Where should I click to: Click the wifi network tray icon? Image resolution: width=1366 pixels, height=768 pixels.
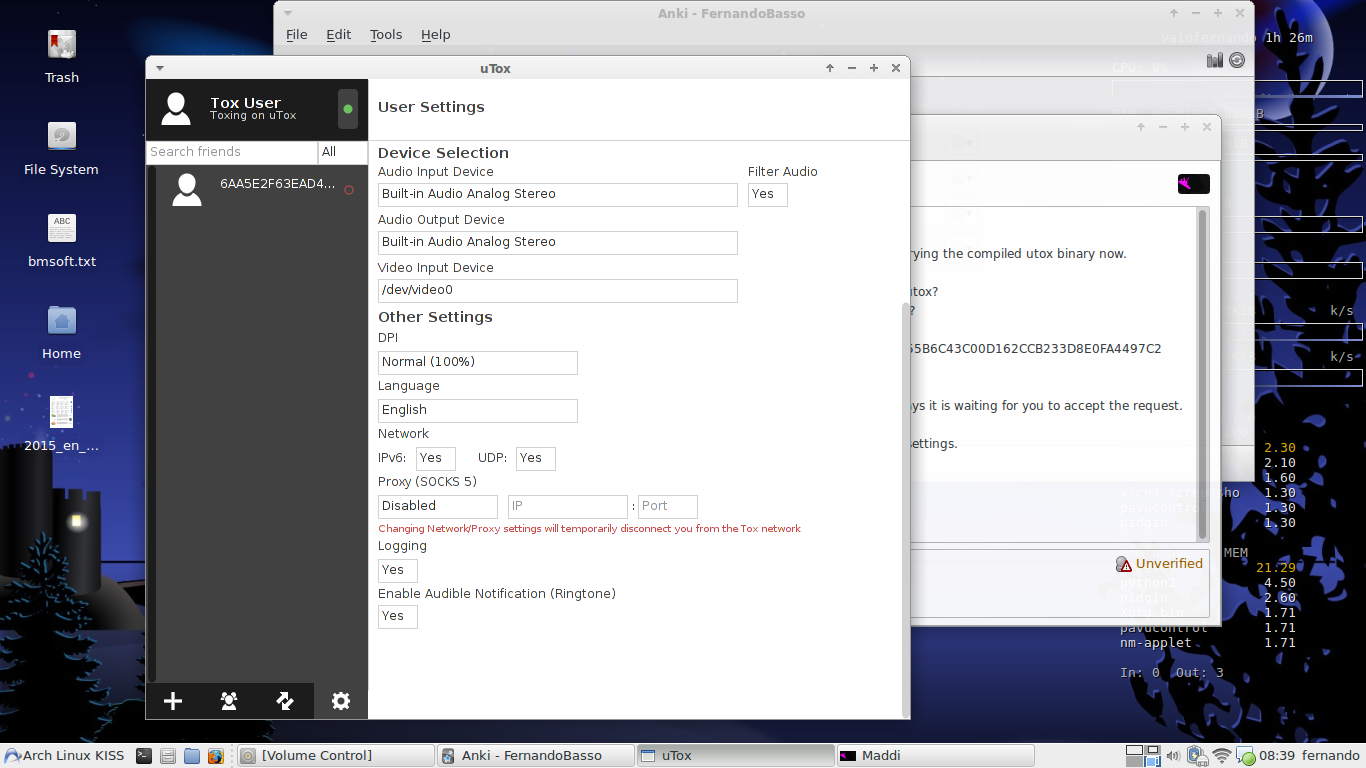[x=1222, y=756]
